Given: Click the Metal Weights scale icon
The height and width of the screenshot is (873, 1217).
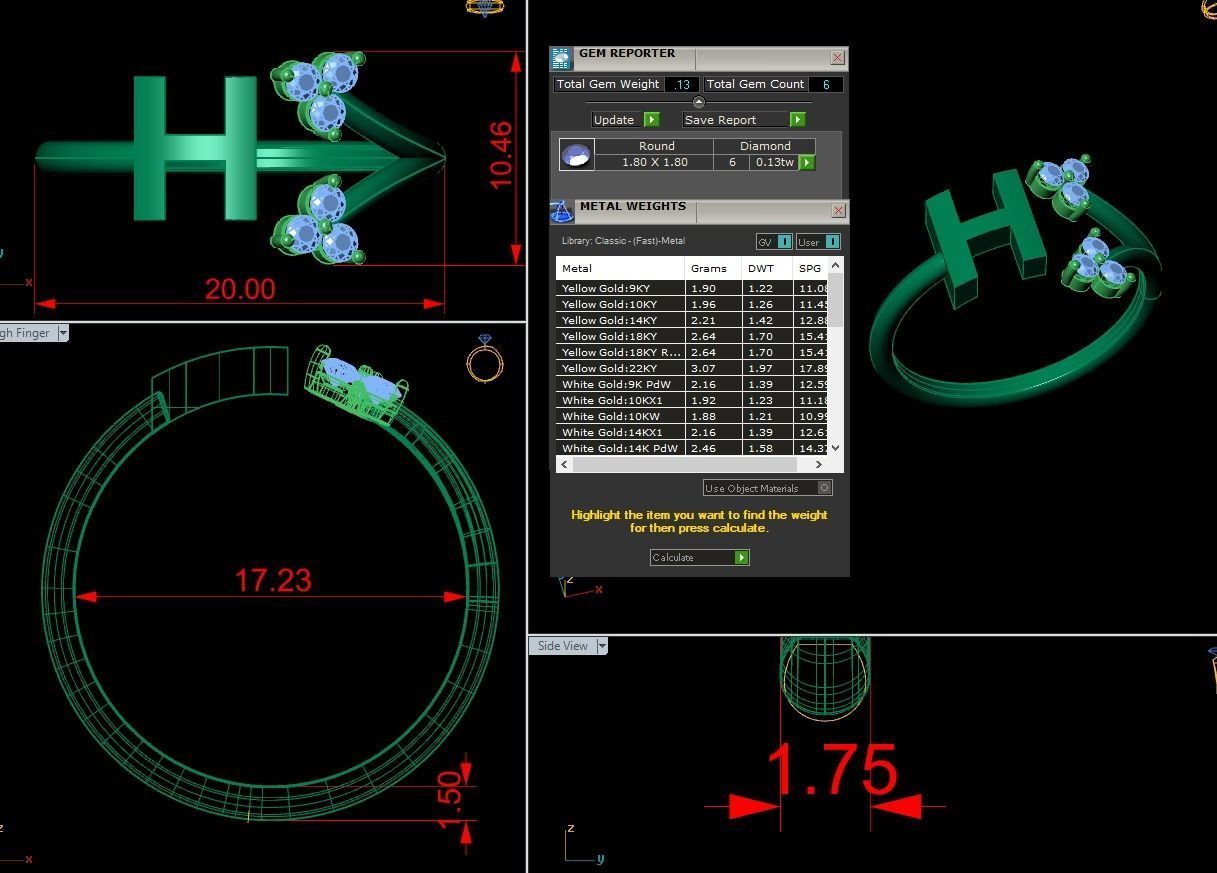Looking at the screenshot, I should tap(561, 210).
